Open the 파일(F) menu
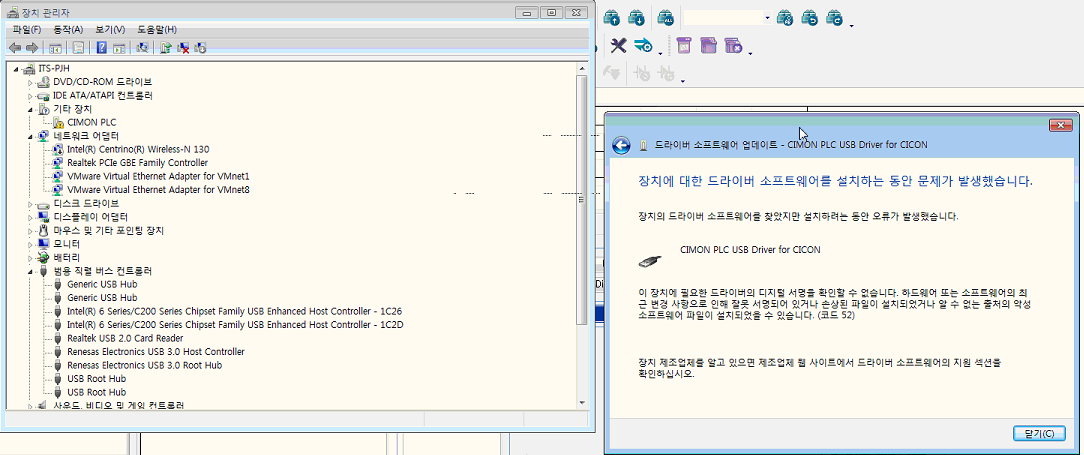1084x455 pixels. [x=27, y=30]
